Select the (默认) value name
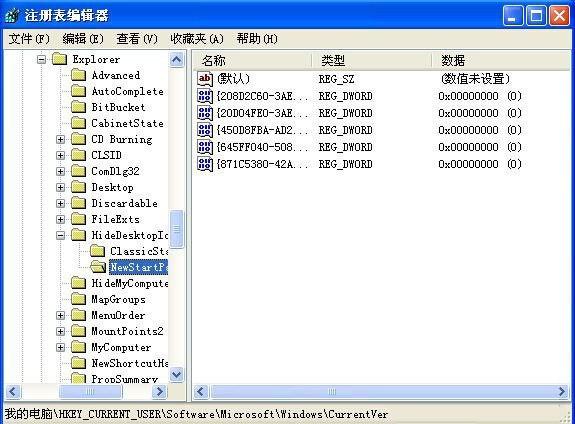This screenshot has width=575, height=424. tap(233, 79)
